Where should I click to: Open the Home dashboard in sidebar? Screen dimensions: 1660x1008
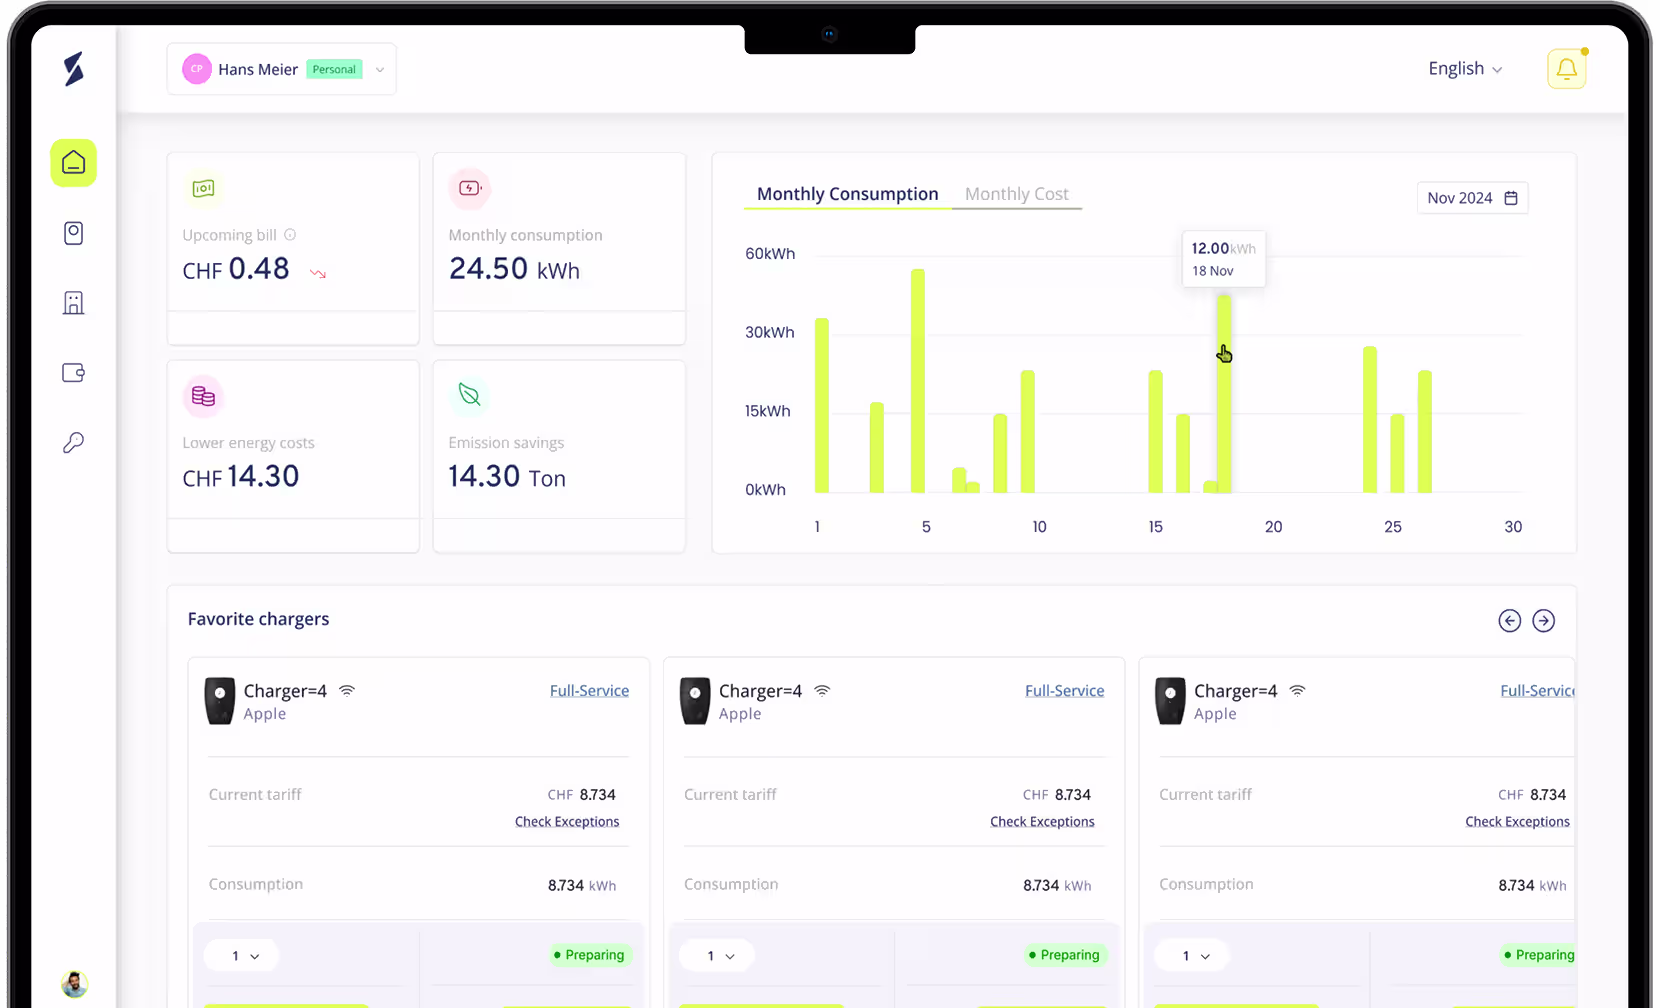tap(74, 163)
